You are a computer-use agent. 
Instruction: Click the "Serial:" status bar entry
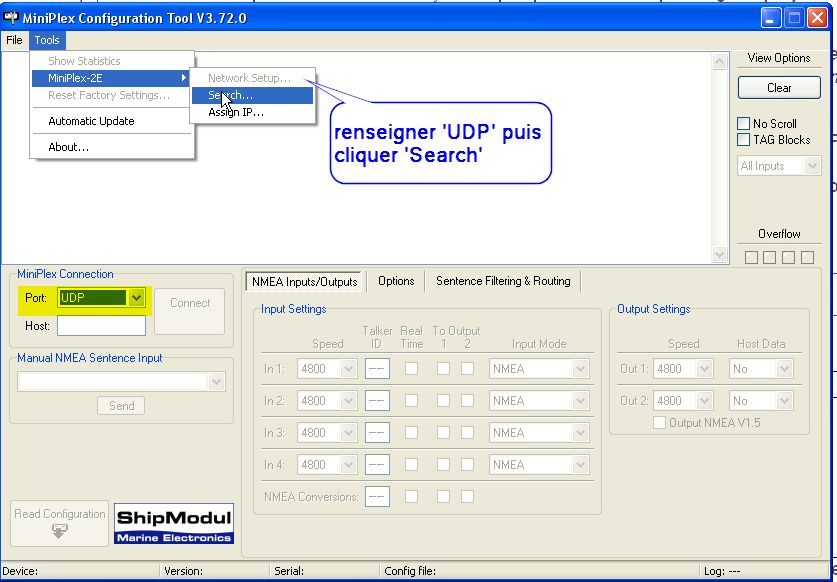click(x=289, y=571)
